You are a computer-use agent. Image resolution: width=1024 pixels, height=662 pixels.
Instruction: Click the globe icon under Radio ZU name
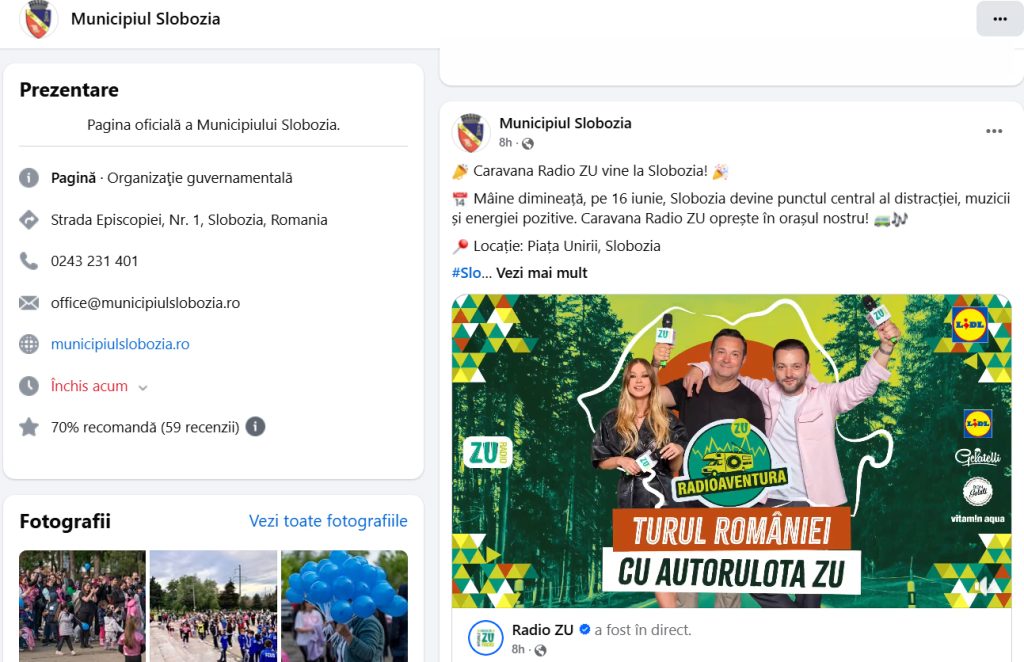pos(541,650)
